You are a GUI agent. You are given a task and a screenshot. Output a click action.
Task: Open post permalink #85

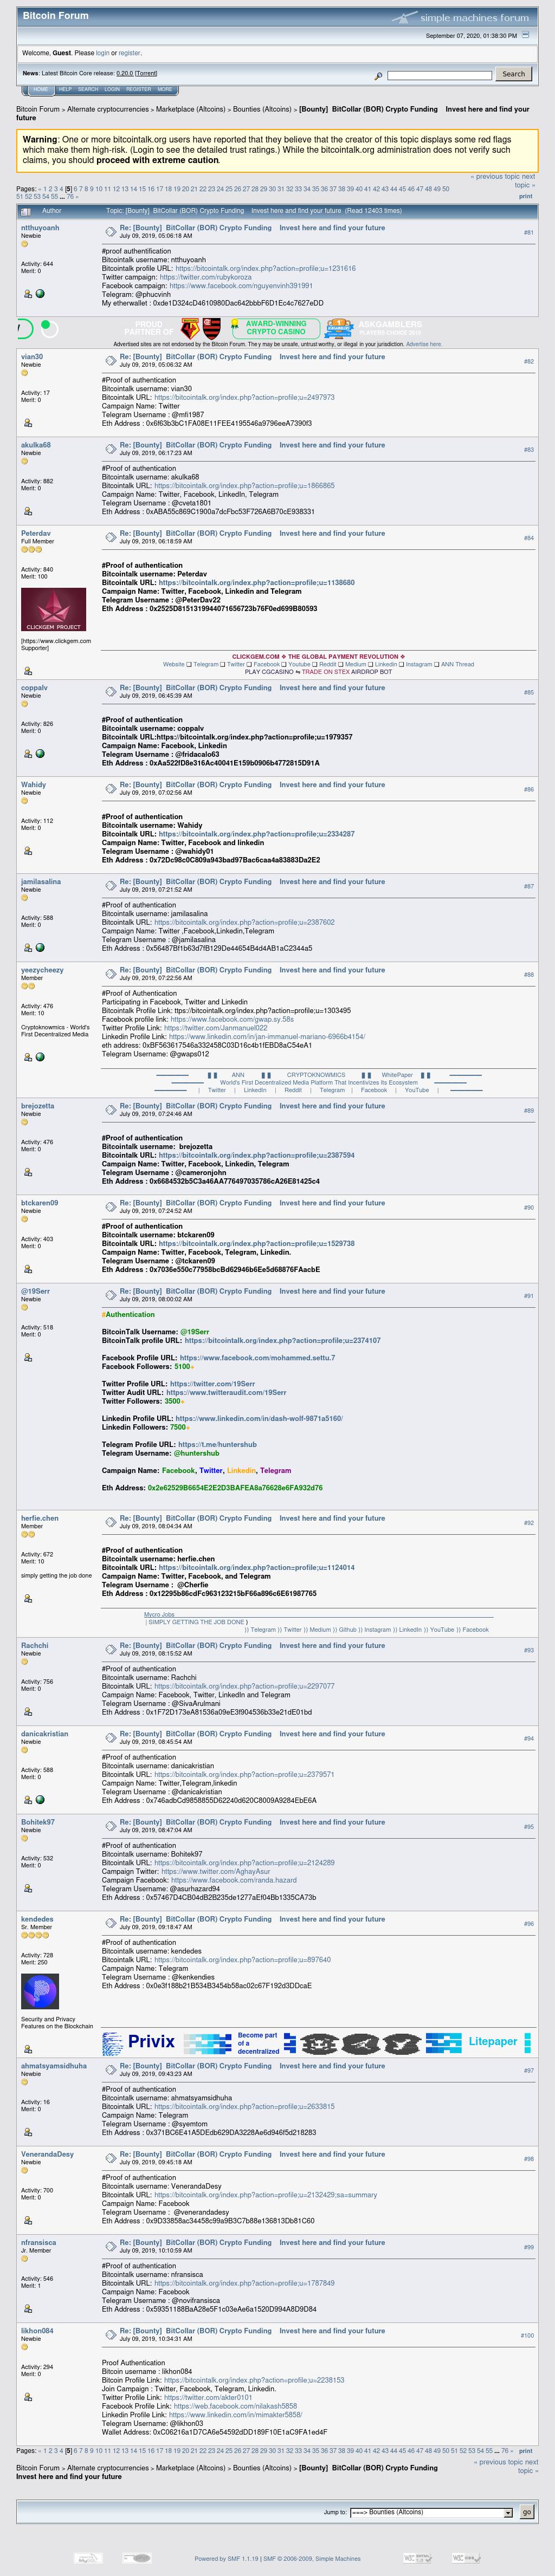tap(528, 692)
